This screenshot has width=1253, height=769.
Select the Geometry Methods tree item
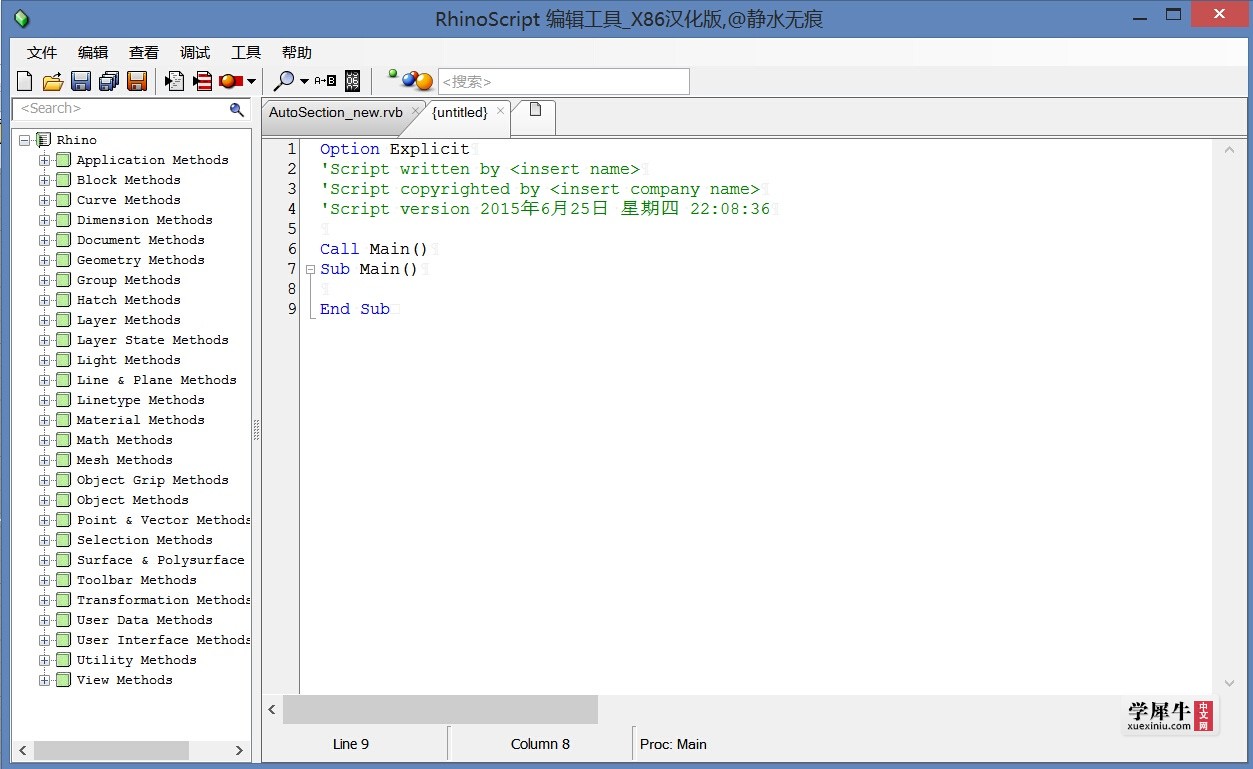click(x=141, y=260)
